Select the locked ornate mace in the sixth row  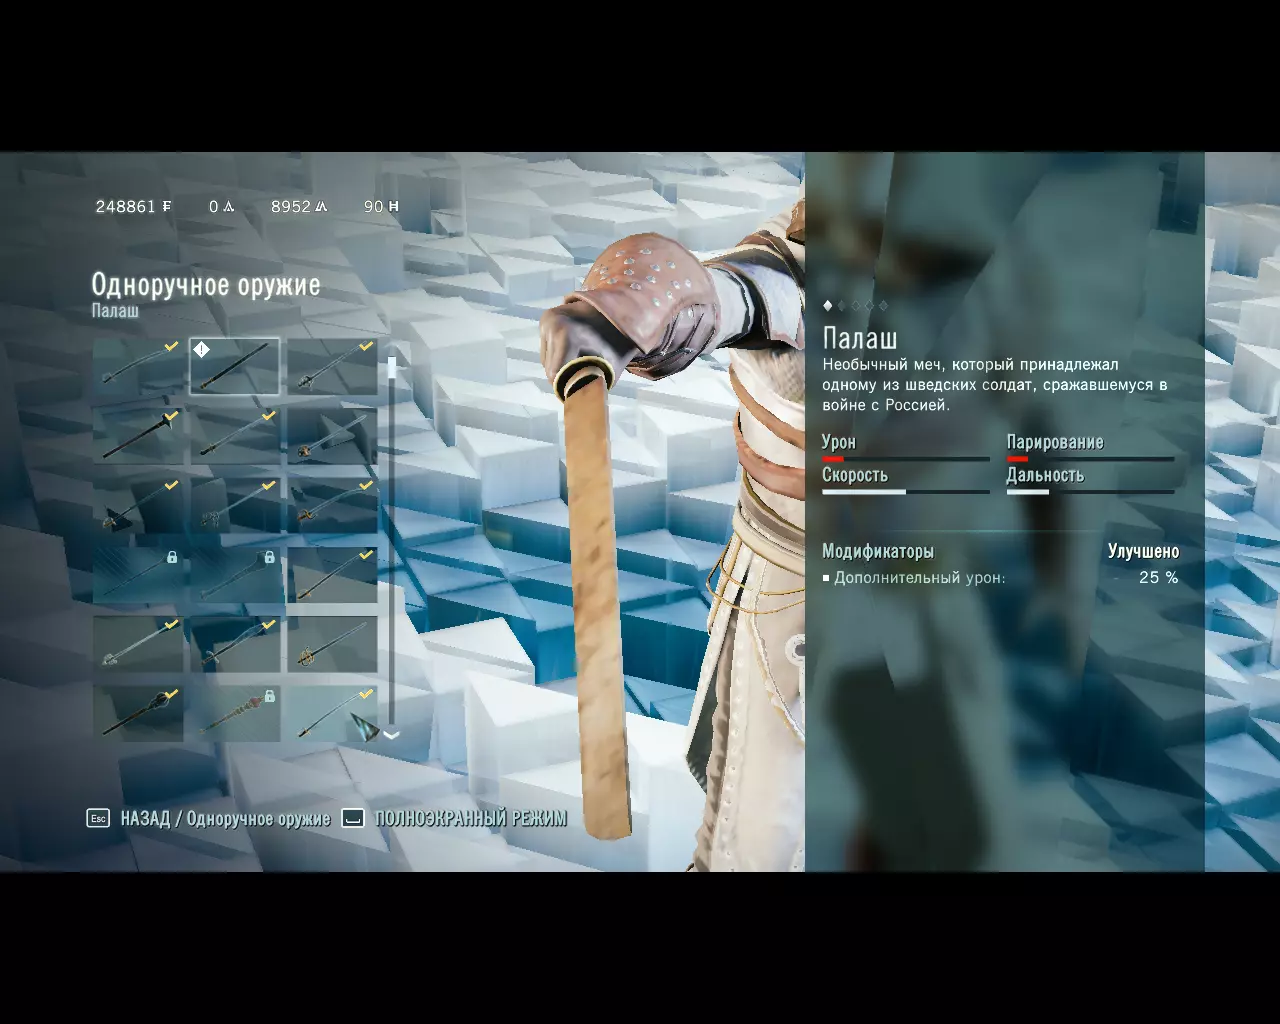(235, 714)
